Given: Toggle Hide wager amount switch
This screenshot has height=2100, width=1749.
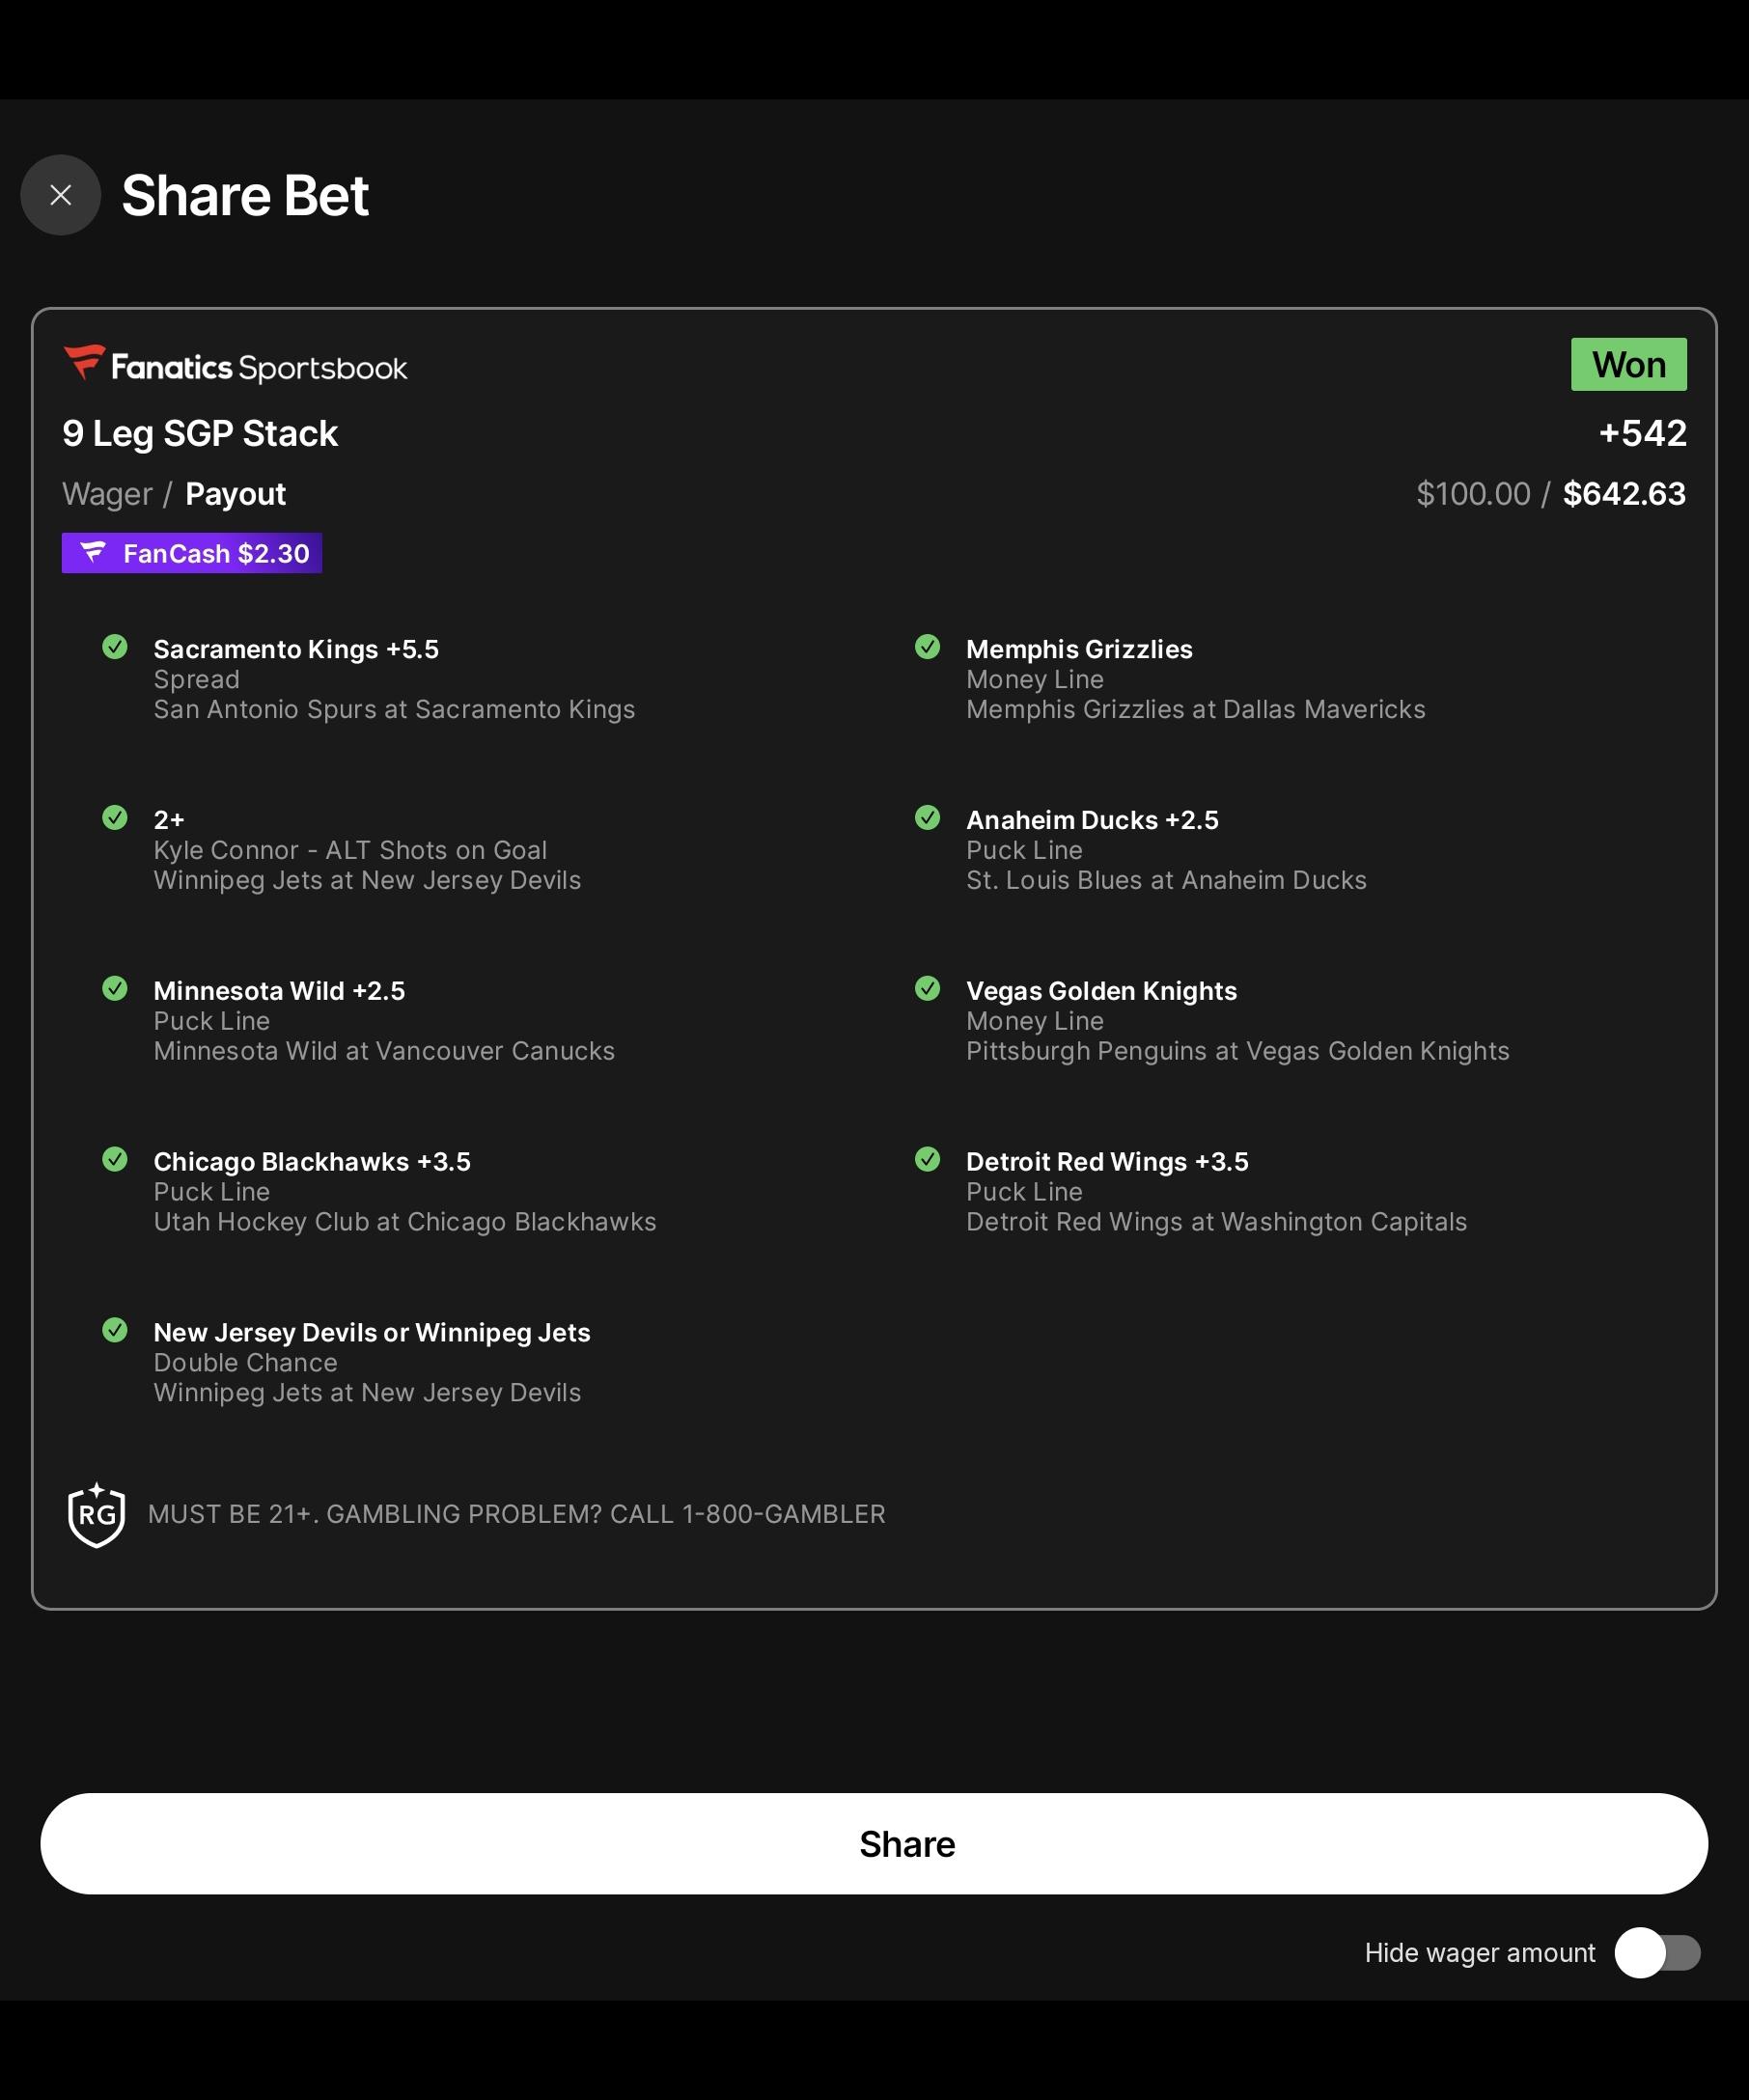Looking at the screenshot, I should [1657, 1952].
